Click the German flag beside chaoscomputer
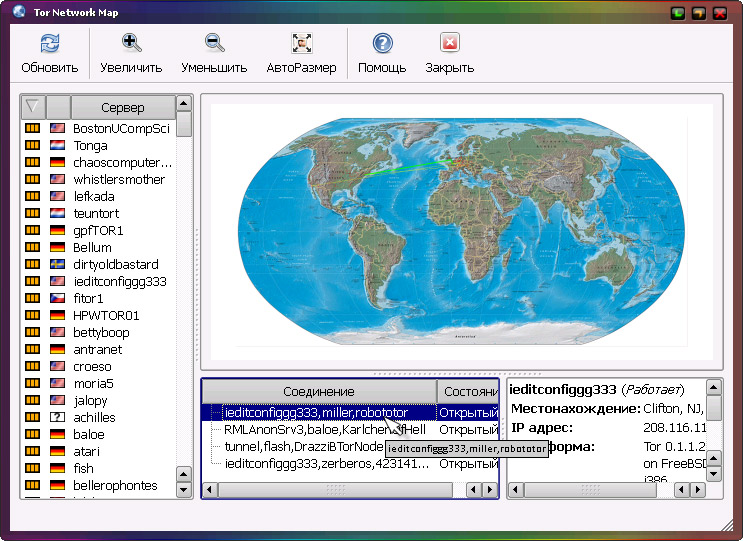 point(57,162)
